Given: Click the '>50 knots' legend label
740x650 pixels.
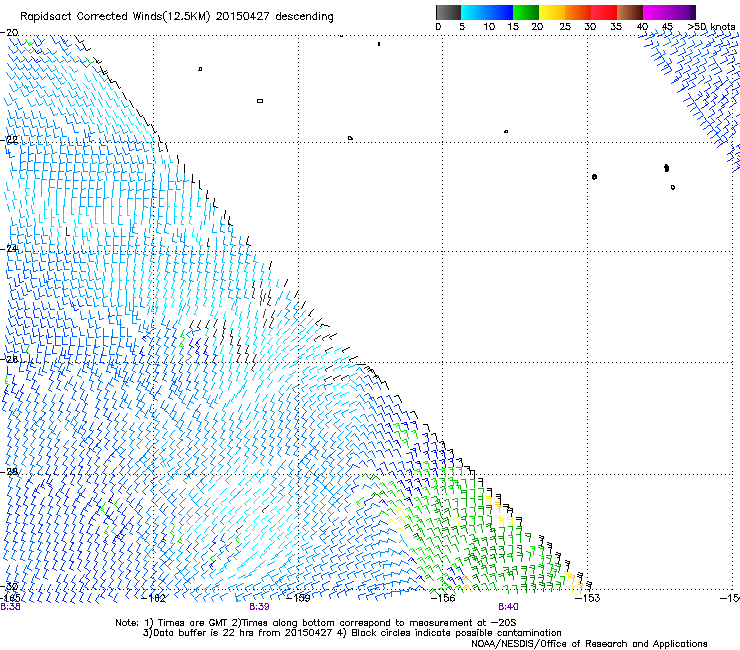Looking at the screenshot, I should coord(711,27).
